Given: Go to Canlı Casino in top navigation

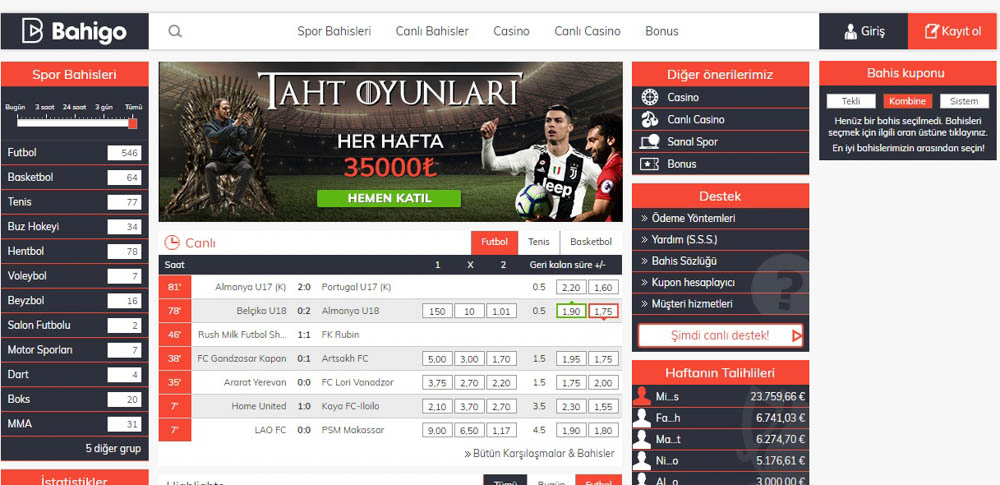Looking at the screenshot, I should tap(587, 31).
